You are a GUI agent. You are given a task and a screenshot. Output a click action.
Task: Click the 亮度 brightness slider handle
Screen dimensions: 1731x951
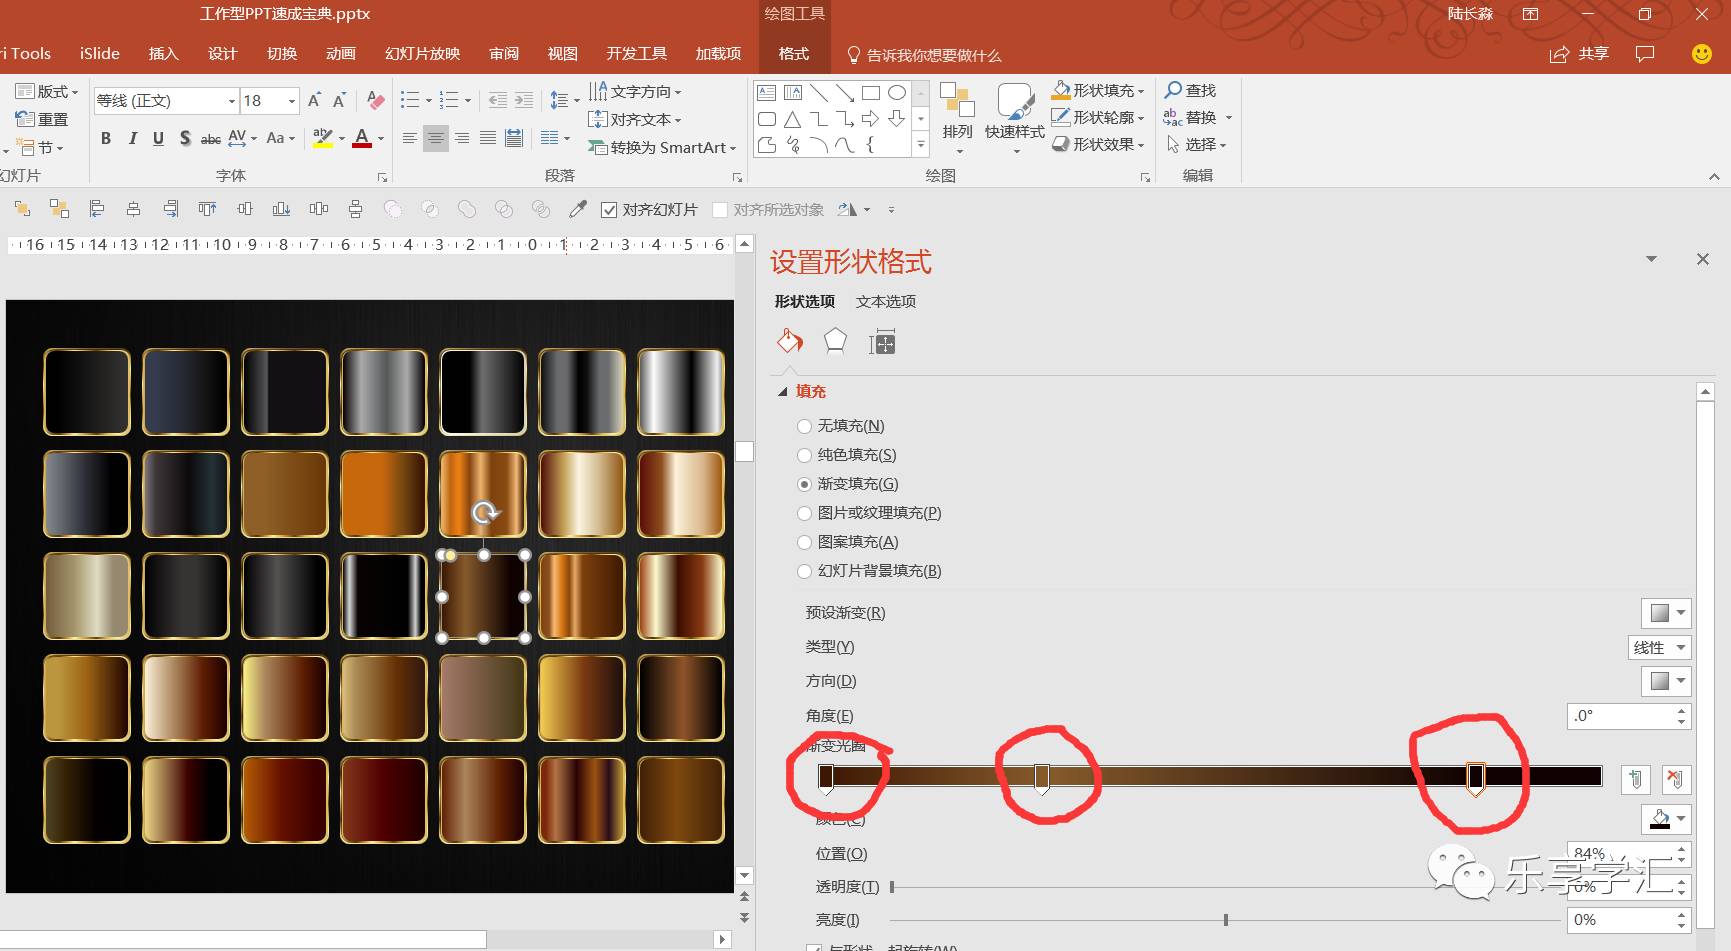coord(1226,920)
